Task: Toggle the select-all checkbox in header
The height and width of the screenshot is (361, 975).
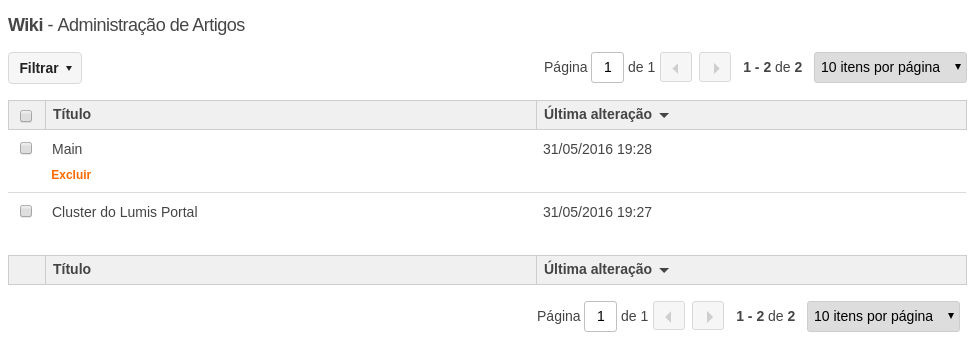Action: [x=26, y=116]
